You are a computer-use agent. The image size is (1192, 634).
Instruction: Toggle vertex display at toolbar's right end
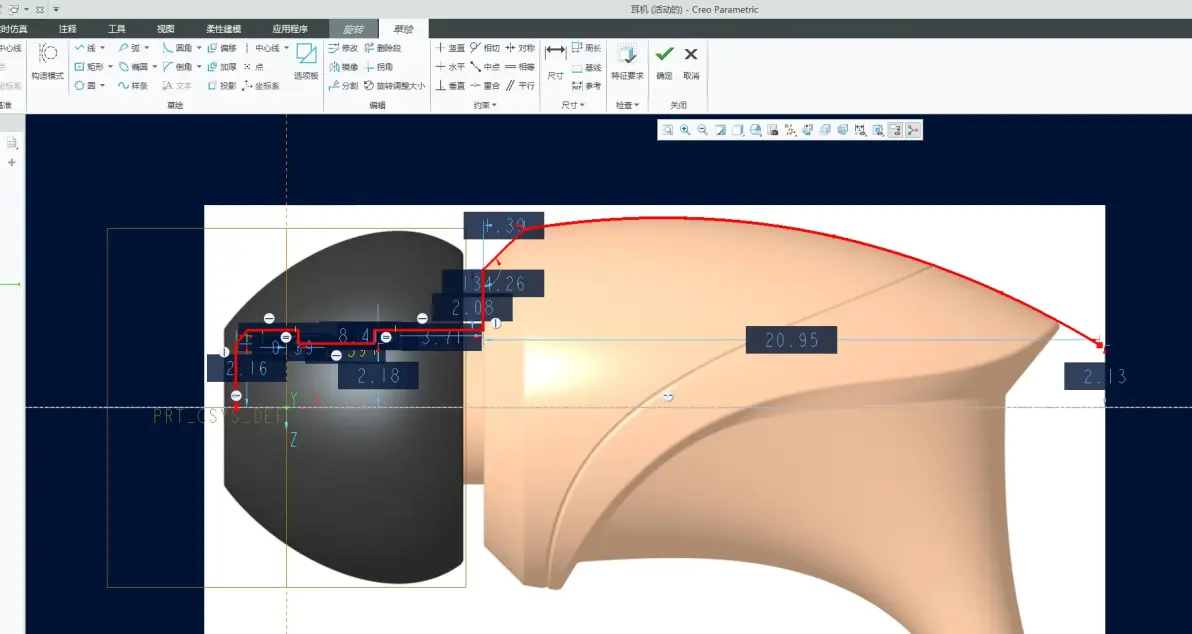[x=912, y=130]
